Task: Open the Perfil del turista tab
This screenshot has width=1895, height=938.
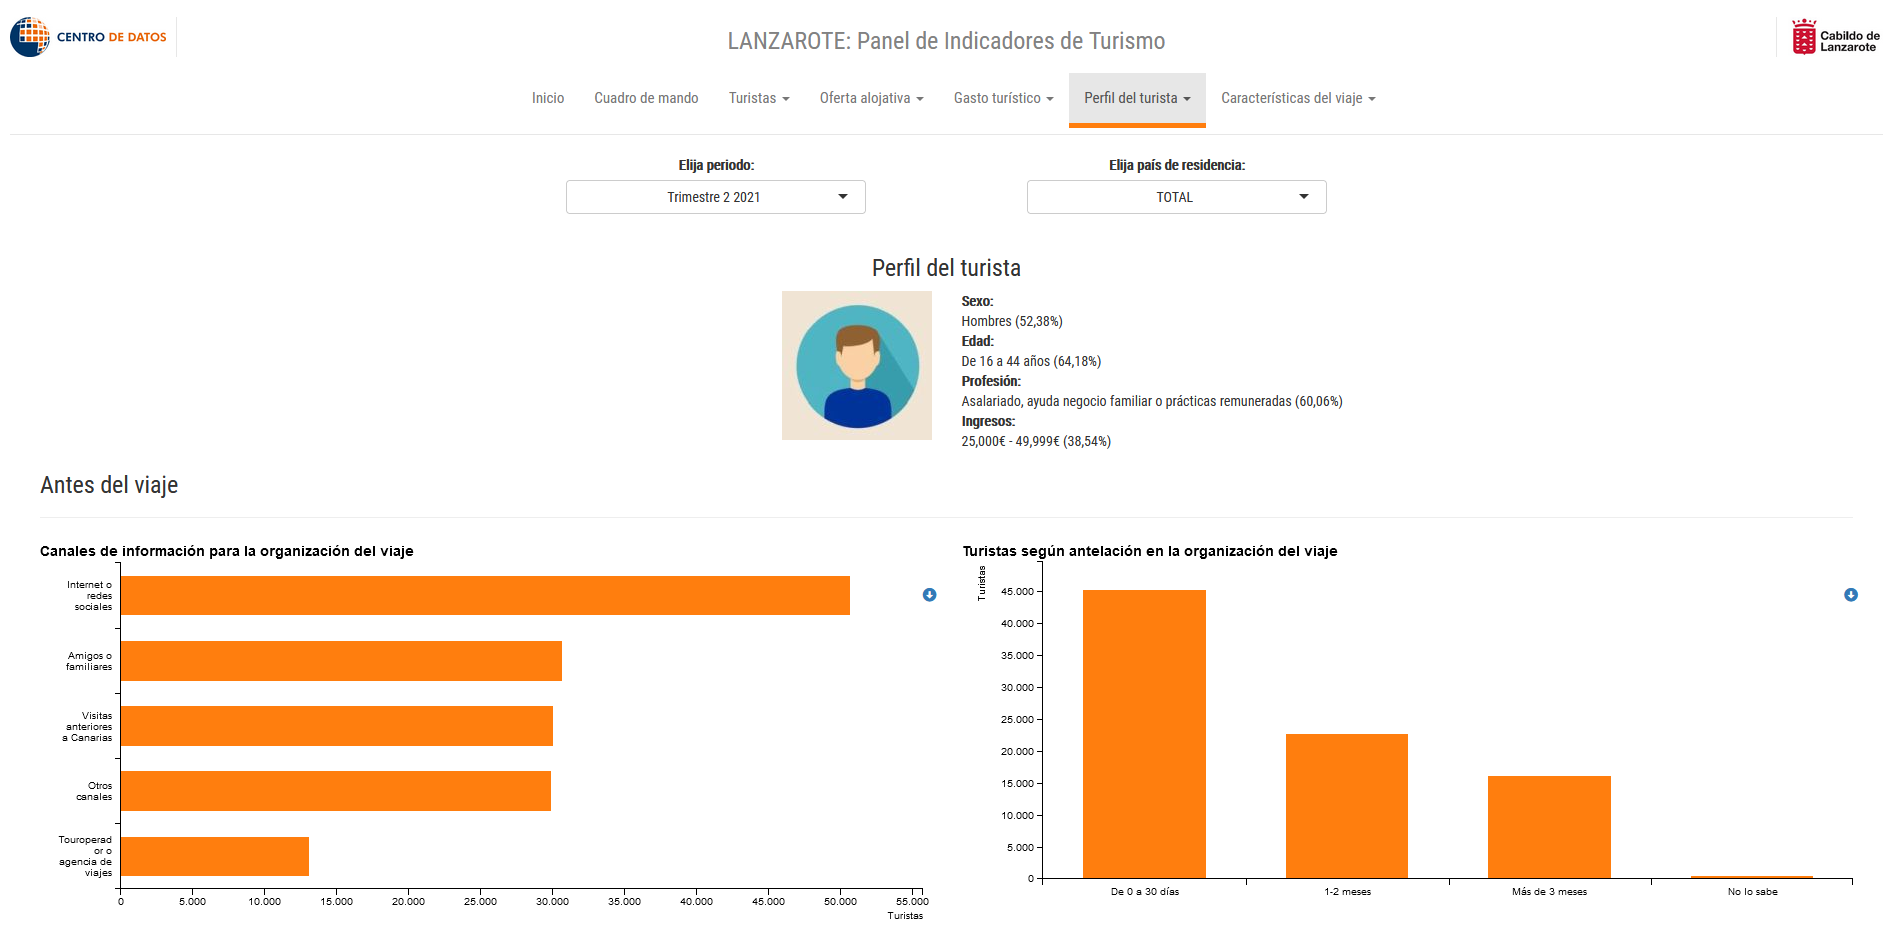Action: (1137, 98)
